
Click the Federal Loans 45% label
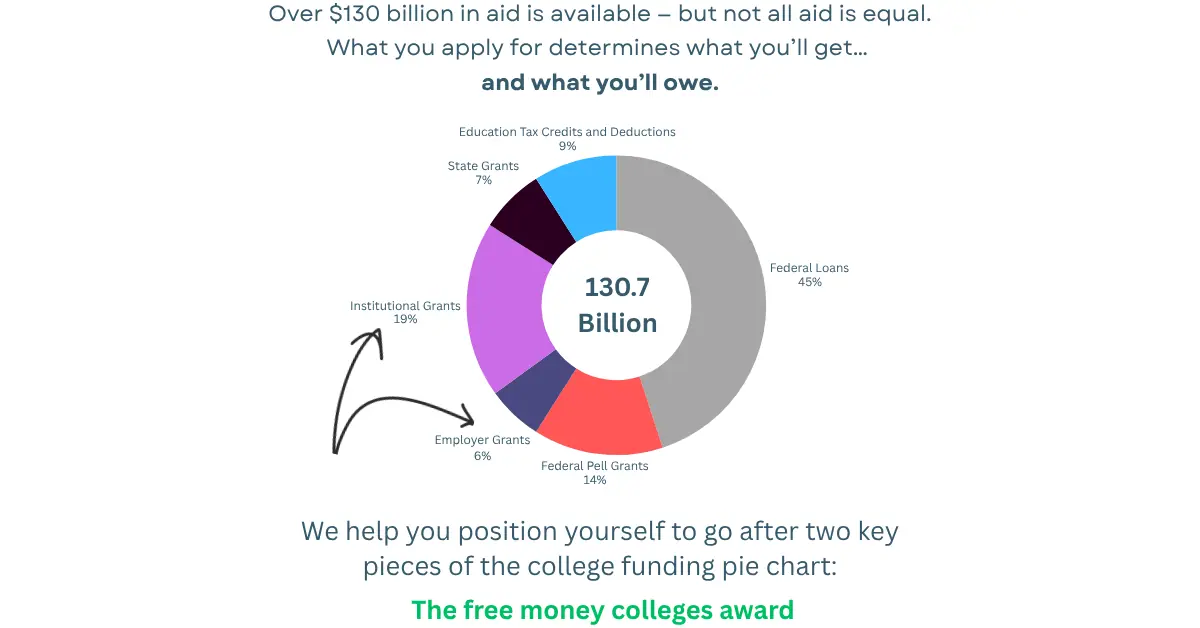click(808, 275)
